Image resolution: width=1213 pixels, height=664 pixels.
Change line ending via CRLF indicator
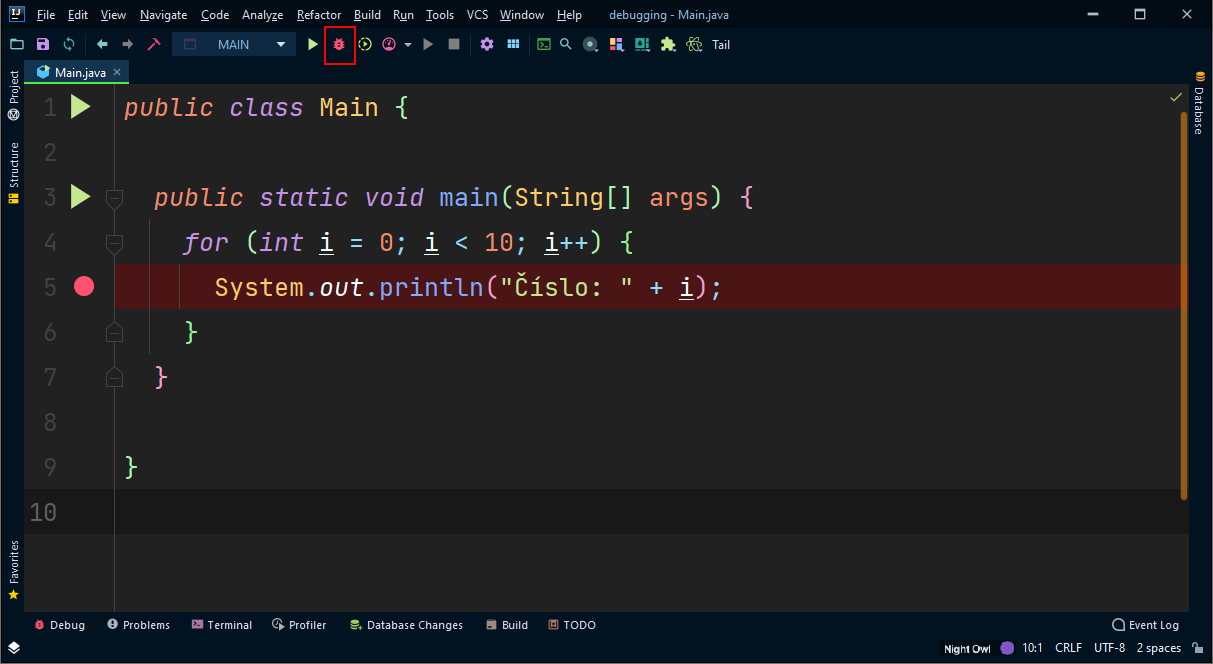pos(1068,648)
